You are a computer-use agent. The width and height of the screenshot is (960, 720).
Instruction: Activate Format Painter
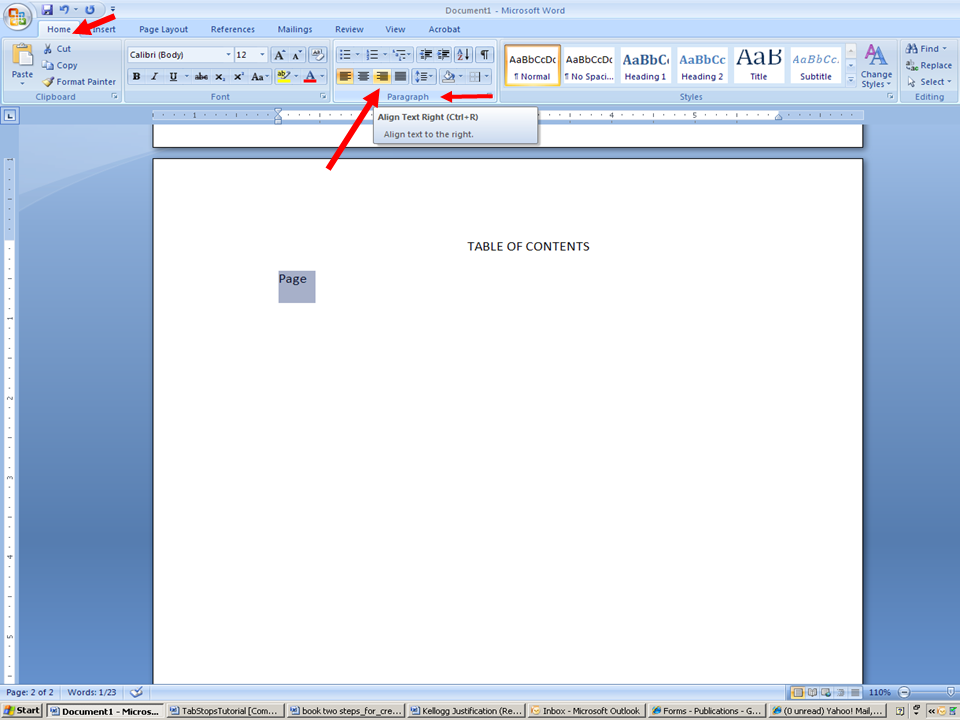coord(79,81)
